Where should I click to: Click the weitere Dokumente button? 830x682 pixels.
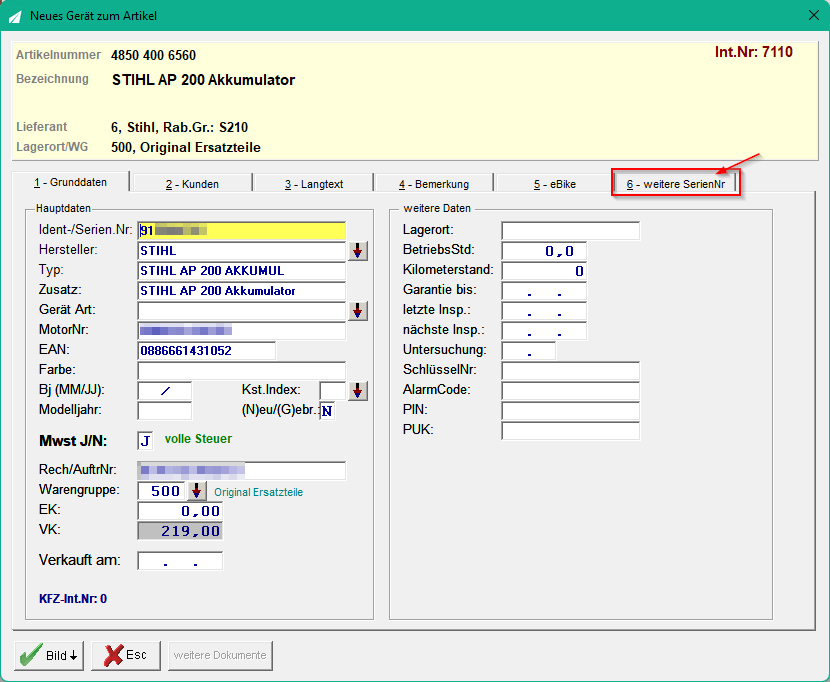(x=220, y=656)
